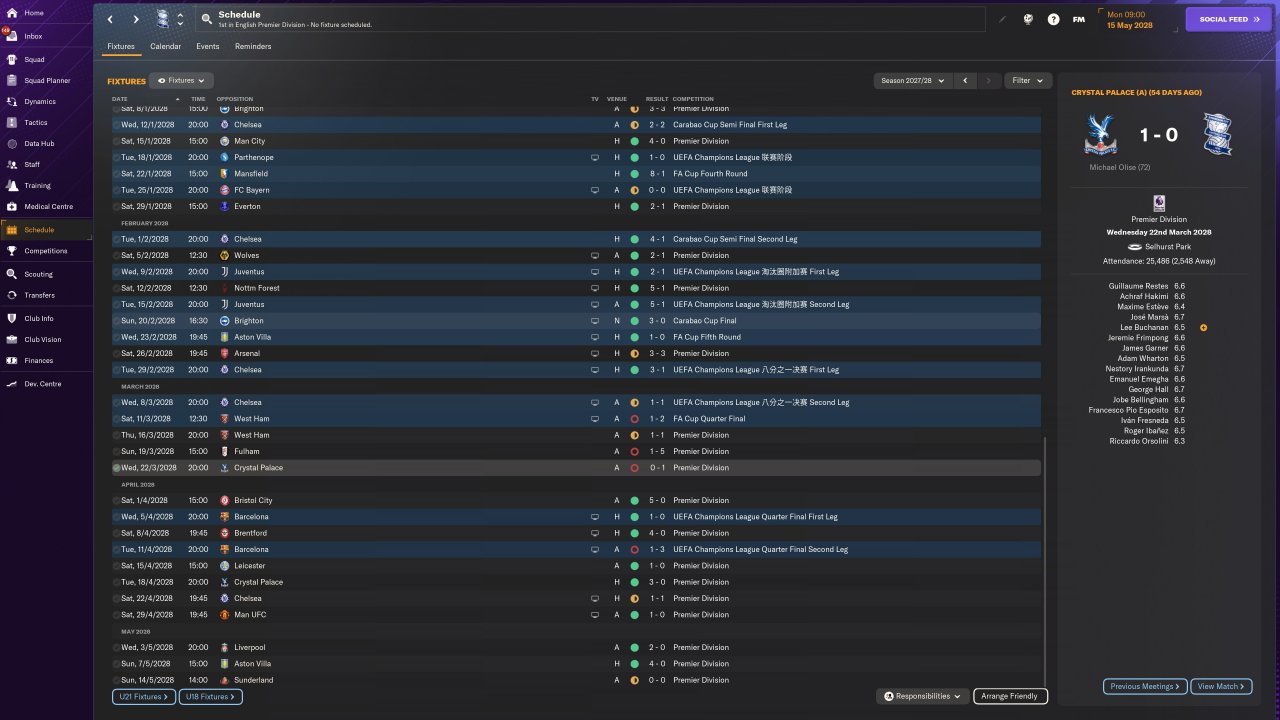Click the Previous Meetings button
The height and width of the screenshot is (720, 1280).
[1146, 686]
